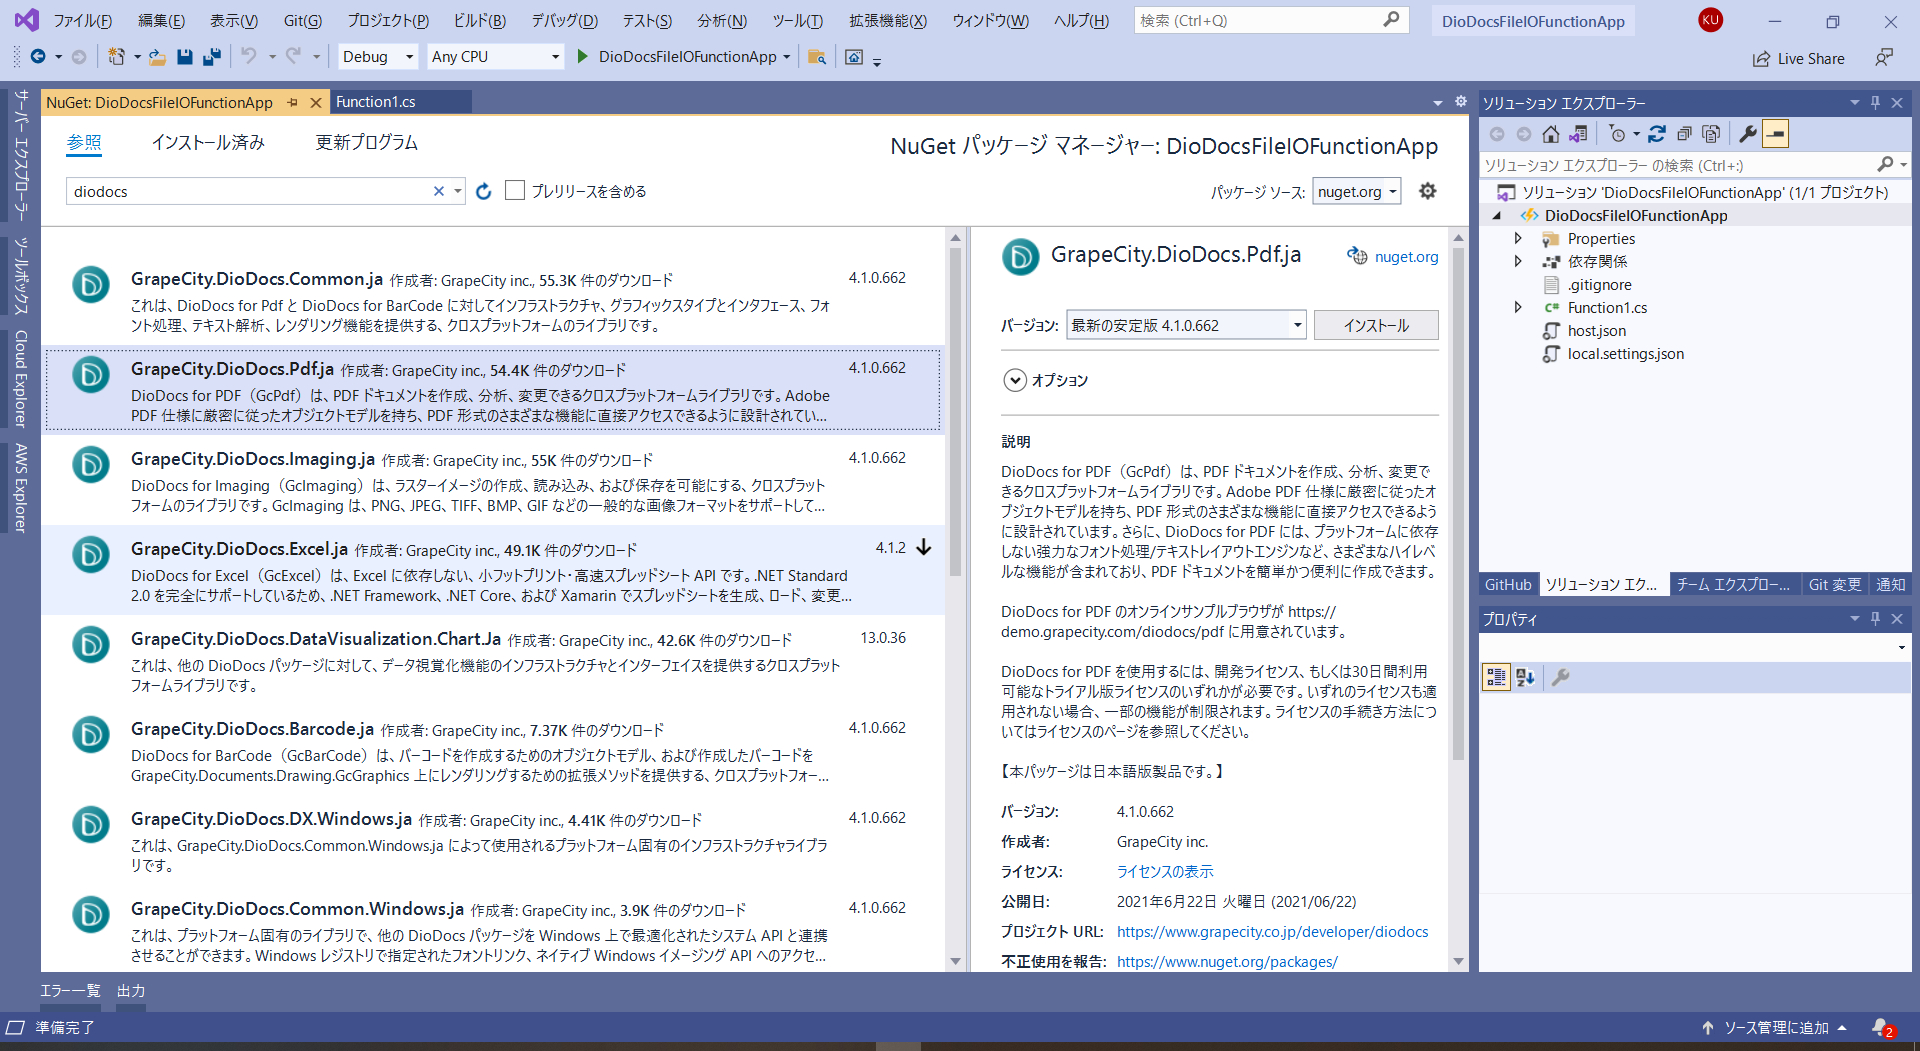The width and height of the screenshot is (1920, 1051).
Task: Start debugging with the green play icon
Action: click(x=583, y=57)
